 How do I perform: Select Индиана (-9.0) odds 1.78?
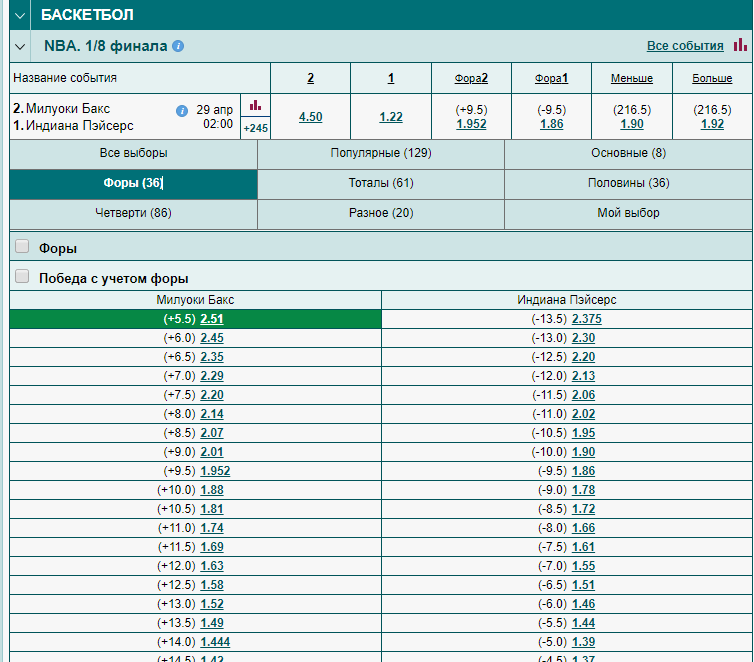coord(583,490)
